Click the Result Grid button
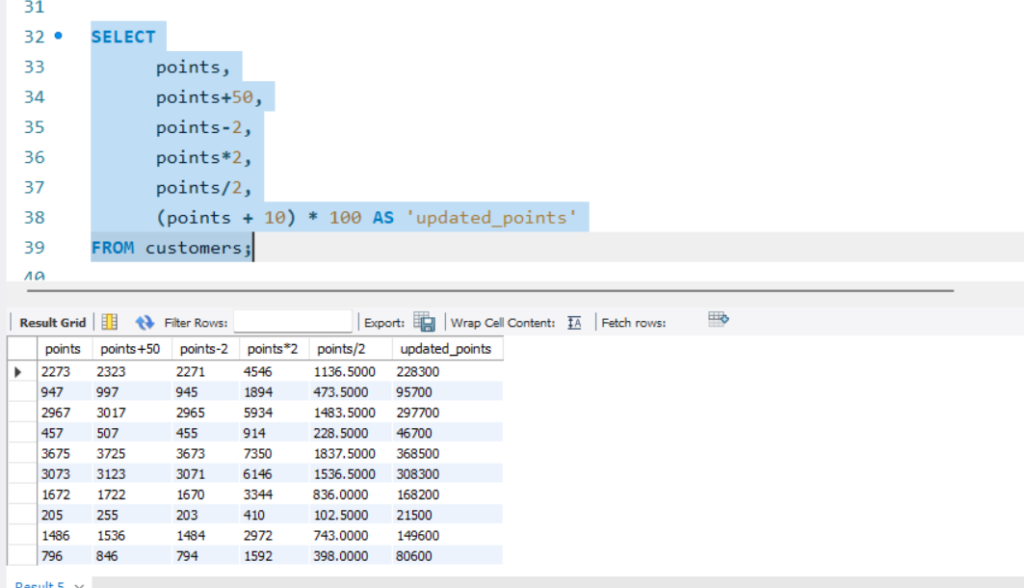The width and height of the screenshot is (1024, 588). (x=52, y=323)
